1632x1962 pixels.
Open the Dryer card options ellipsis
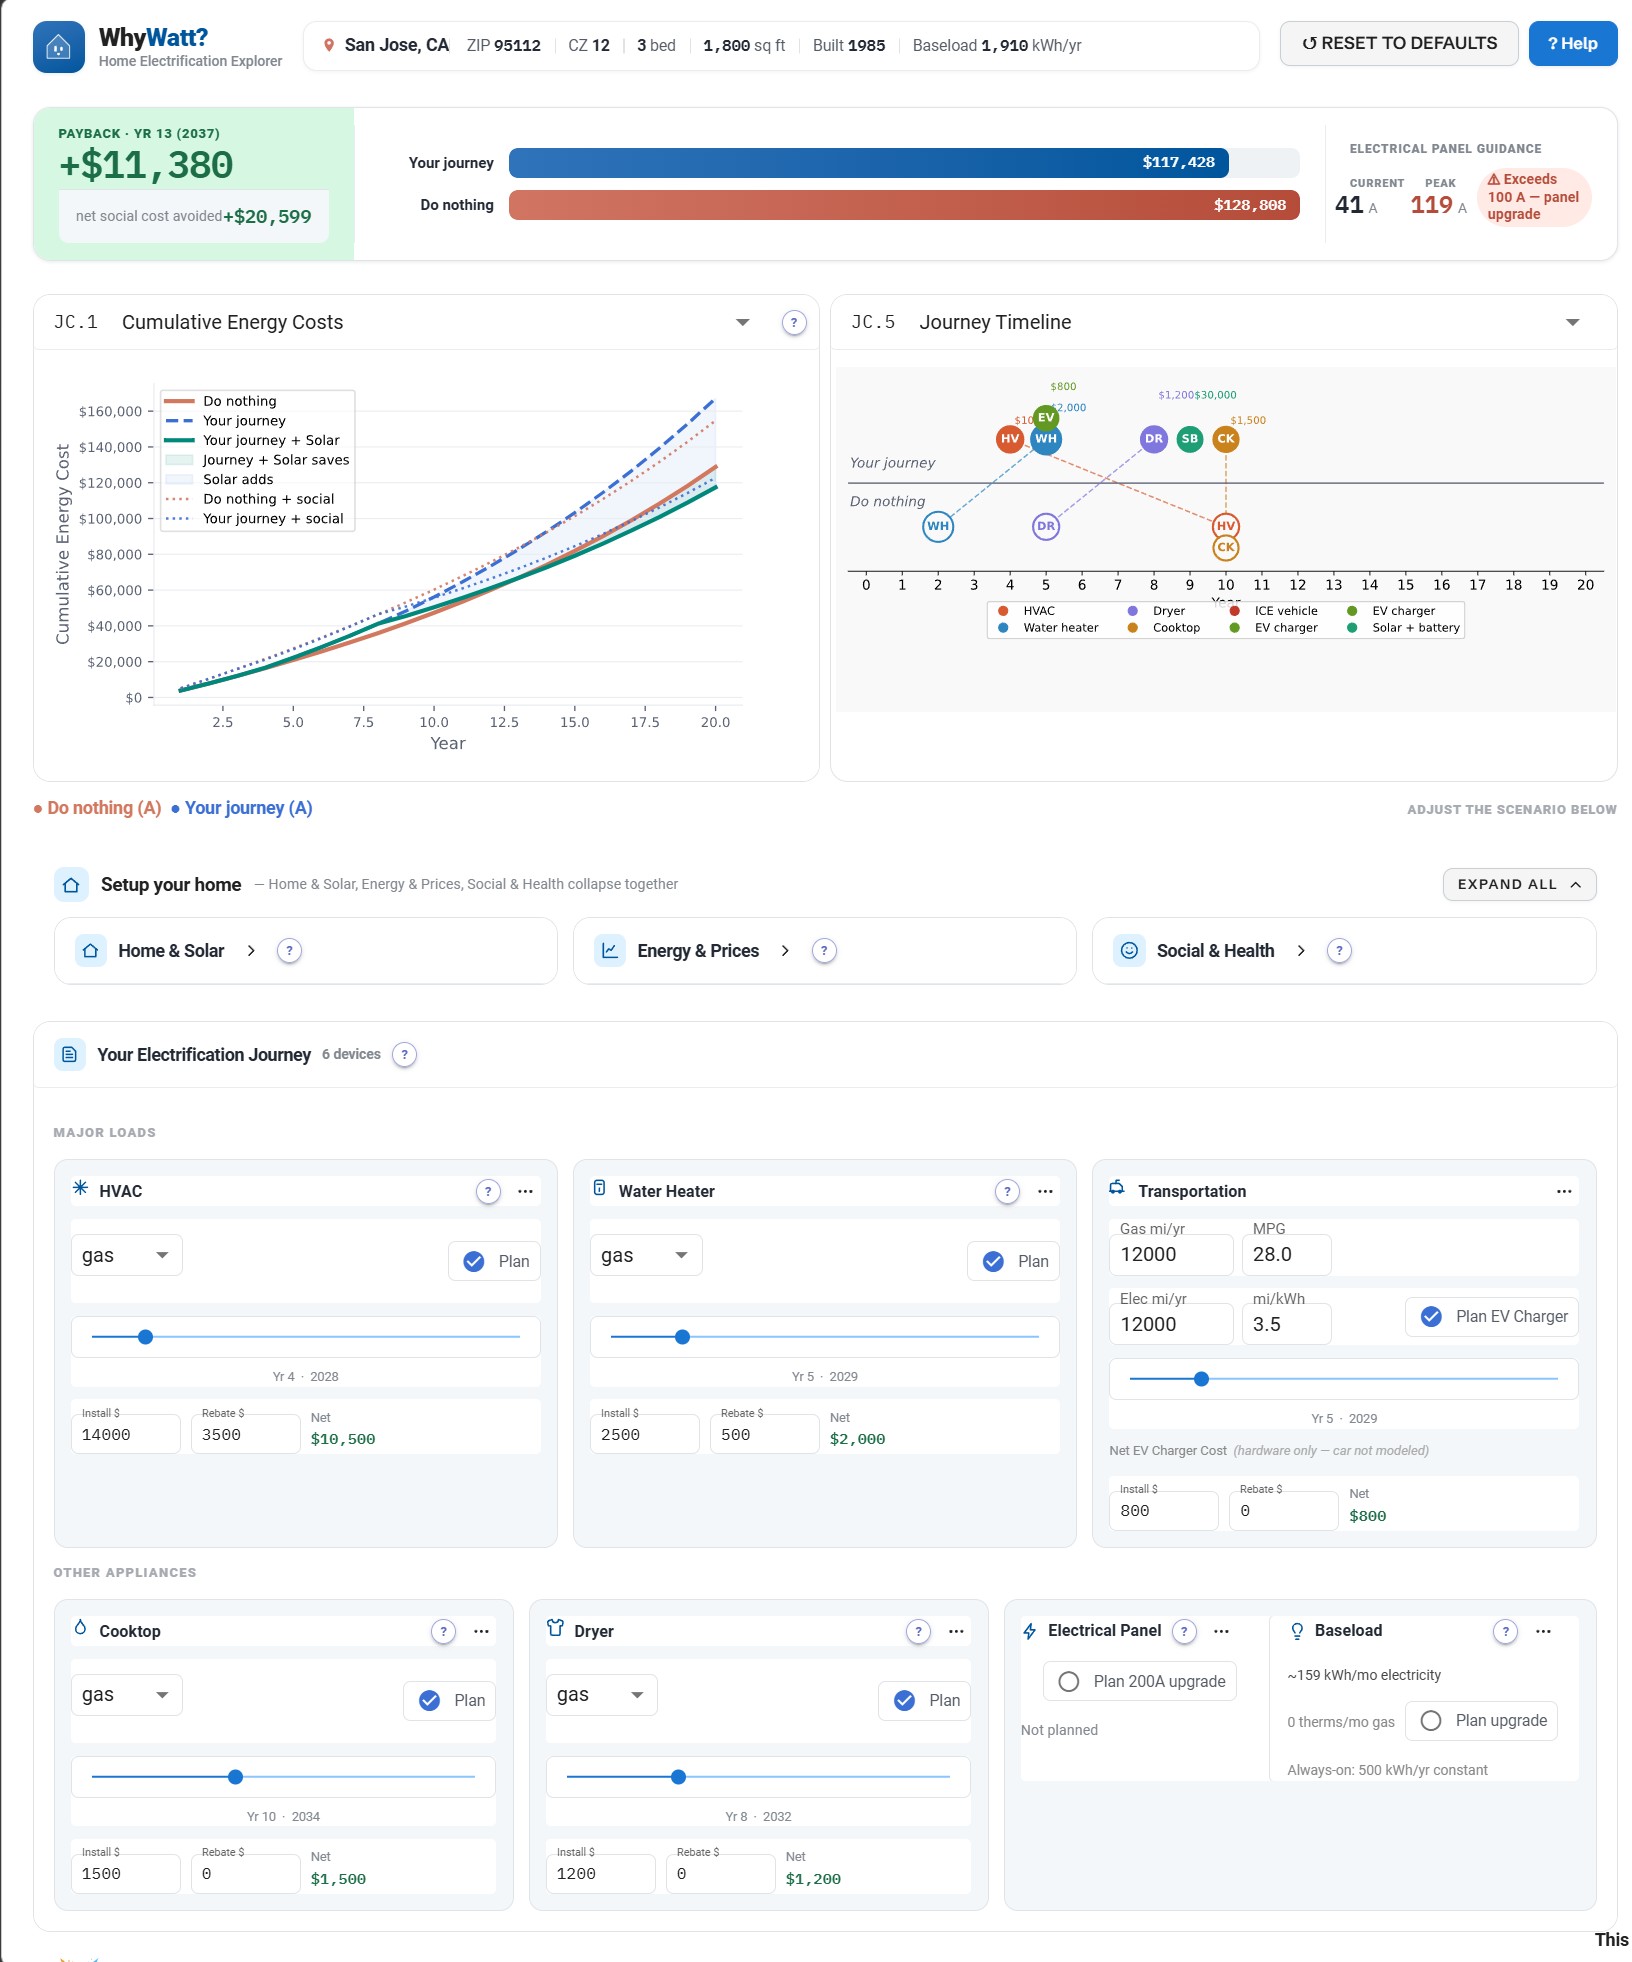(x=956, y=1631)
